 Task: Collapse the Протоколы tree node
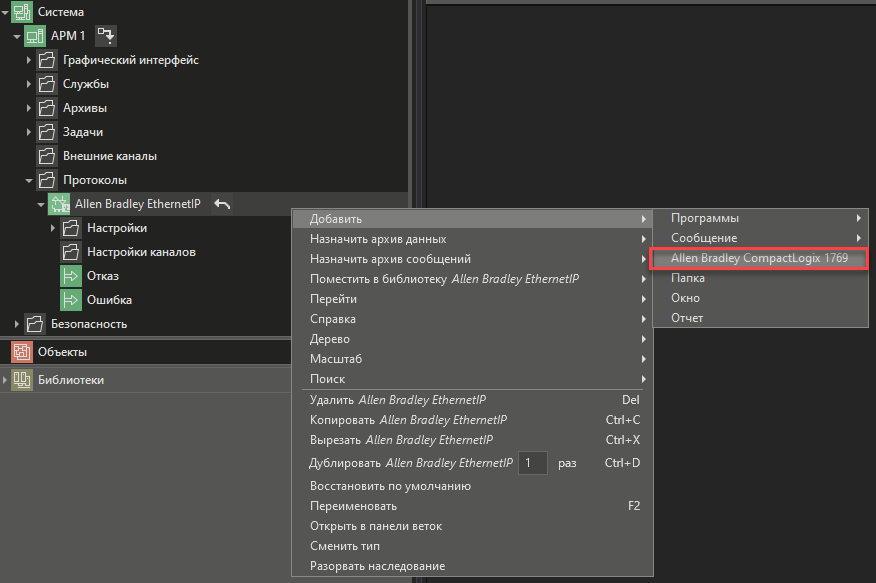29,180
